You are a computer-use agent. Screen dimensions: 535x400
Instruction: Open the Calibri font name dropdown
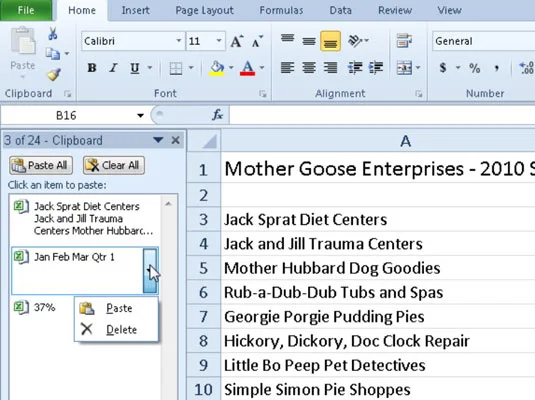pyautogui.click(x=178, y=41)
